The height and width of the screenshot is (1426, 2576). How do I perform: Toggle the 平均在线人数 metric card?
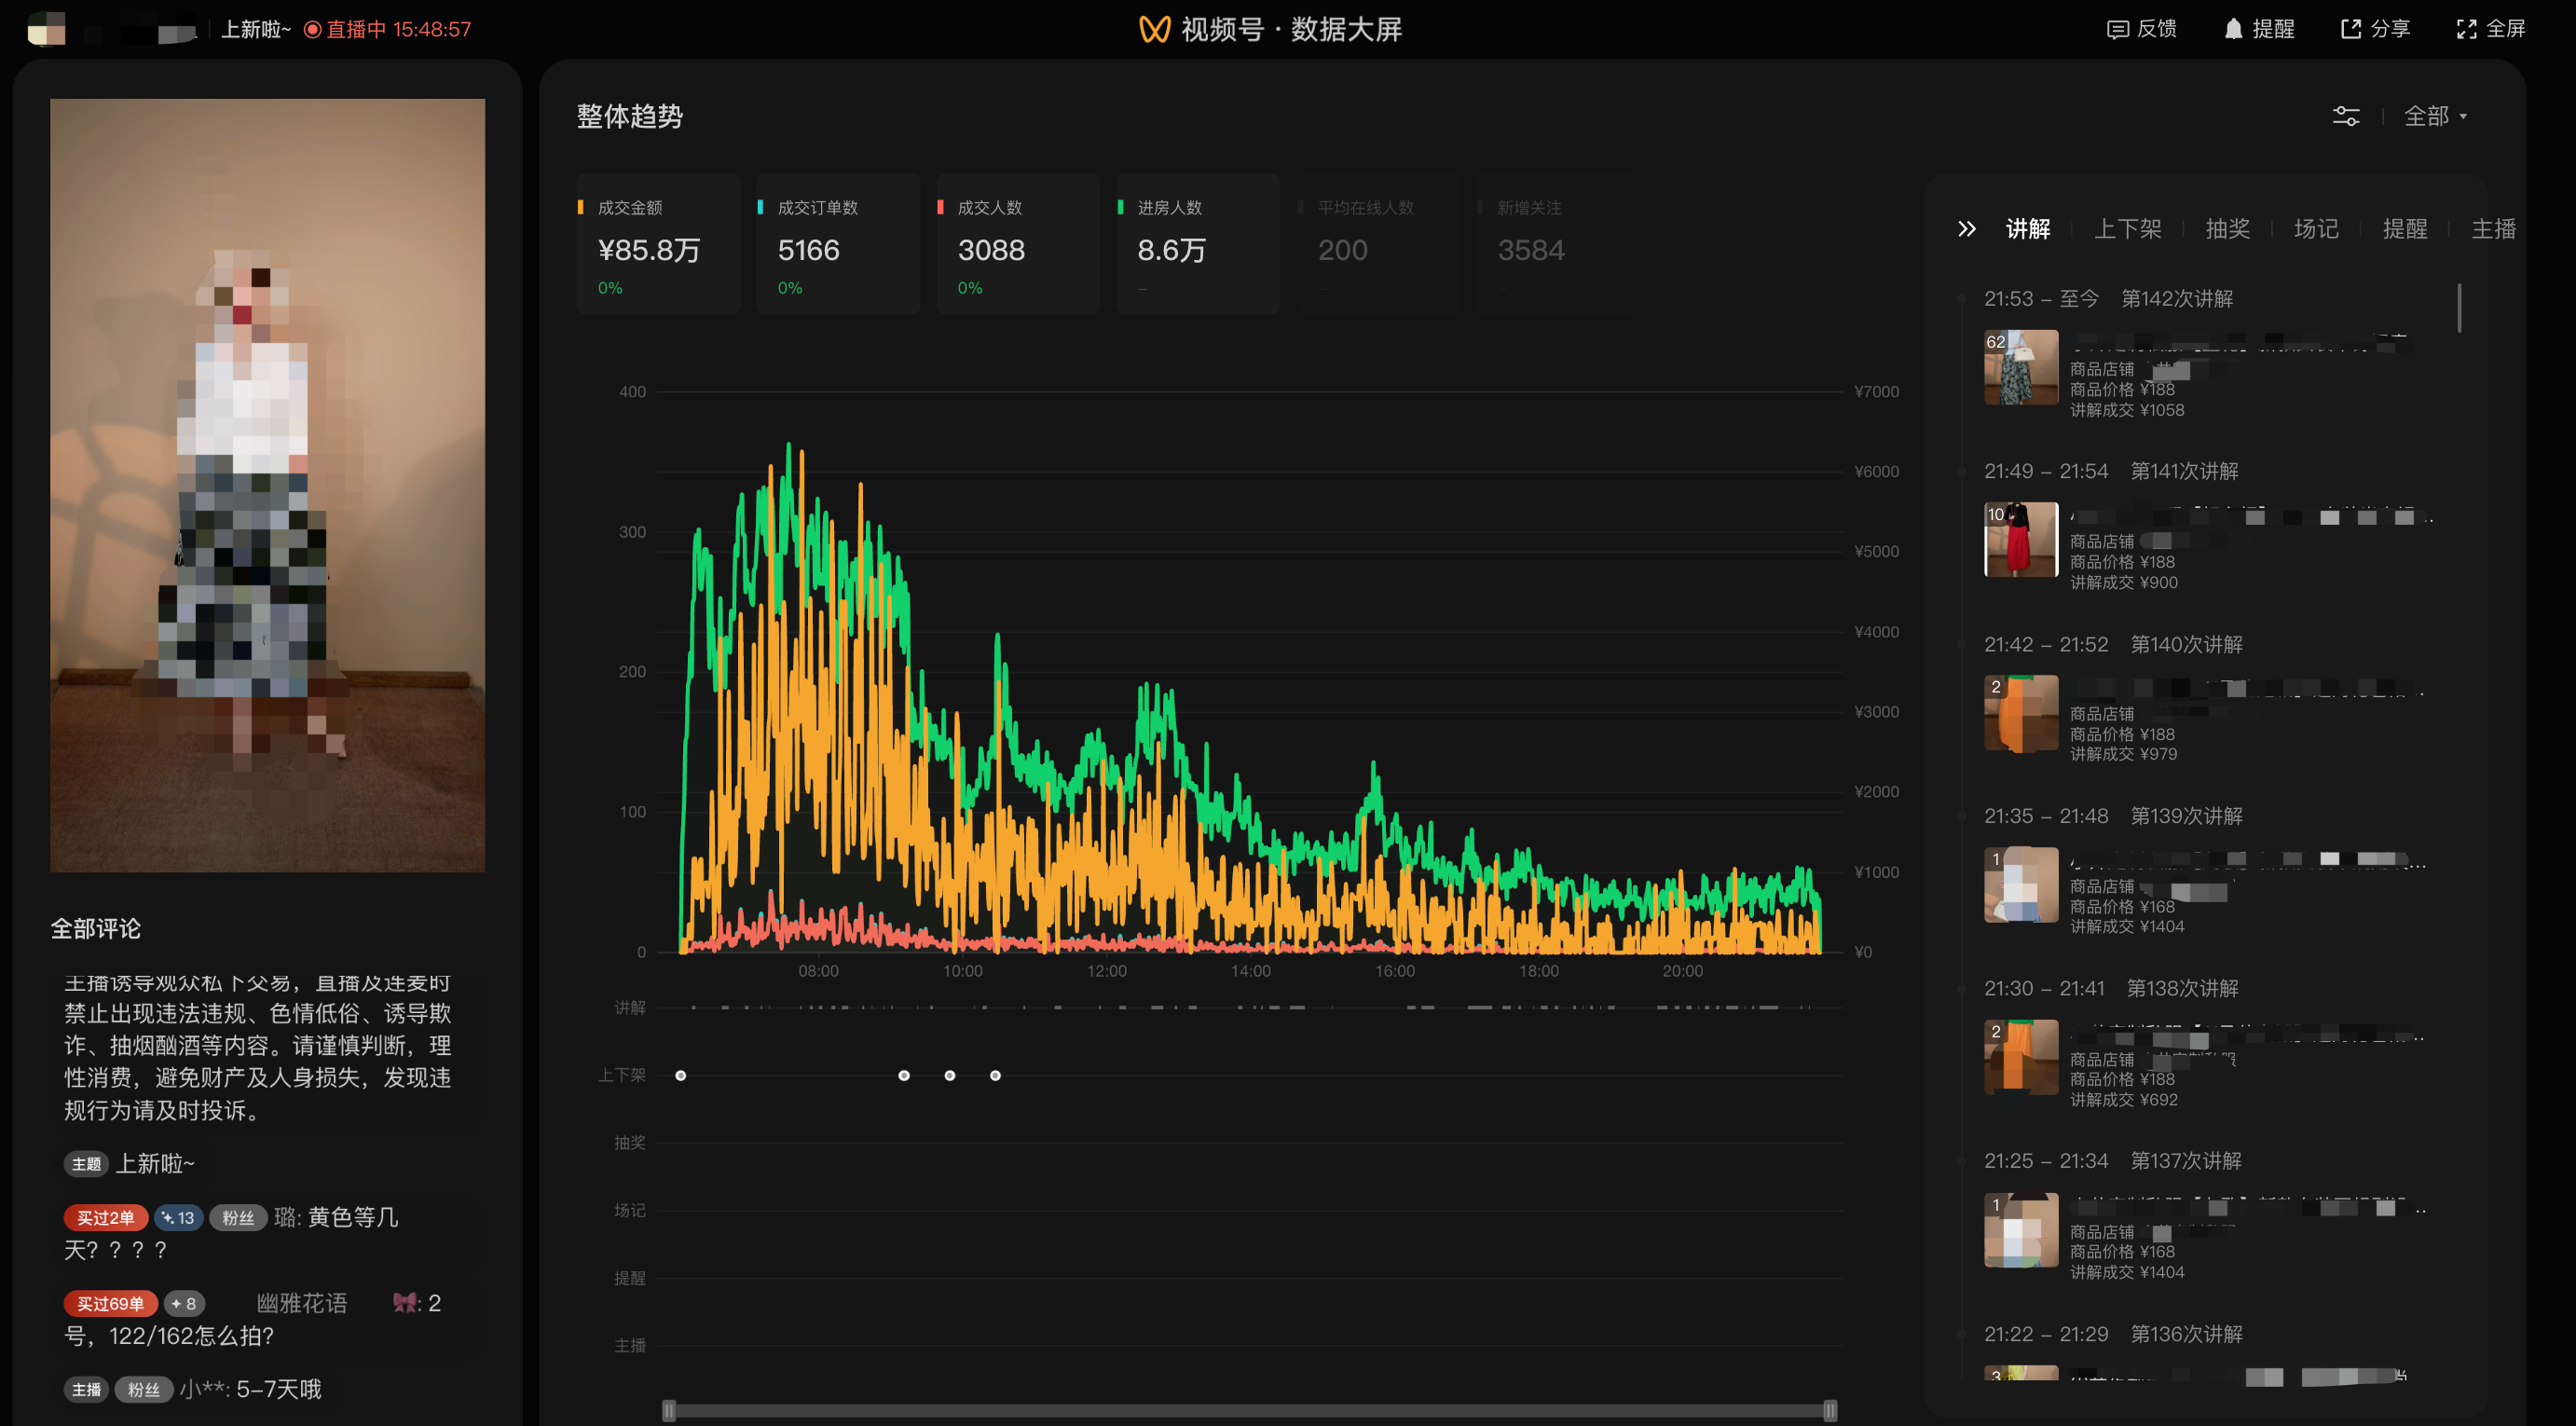1377,244
